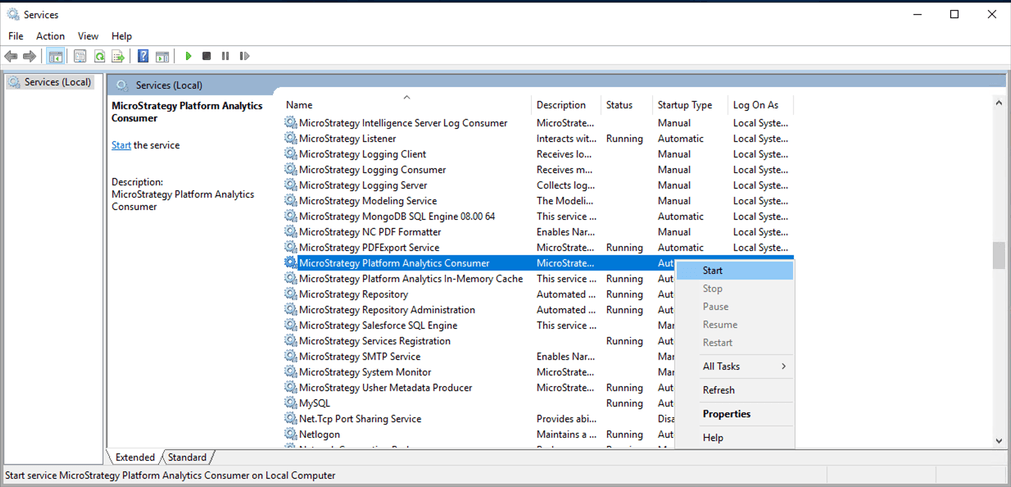Click the green Start Service toolbar button

click(188, 56)
